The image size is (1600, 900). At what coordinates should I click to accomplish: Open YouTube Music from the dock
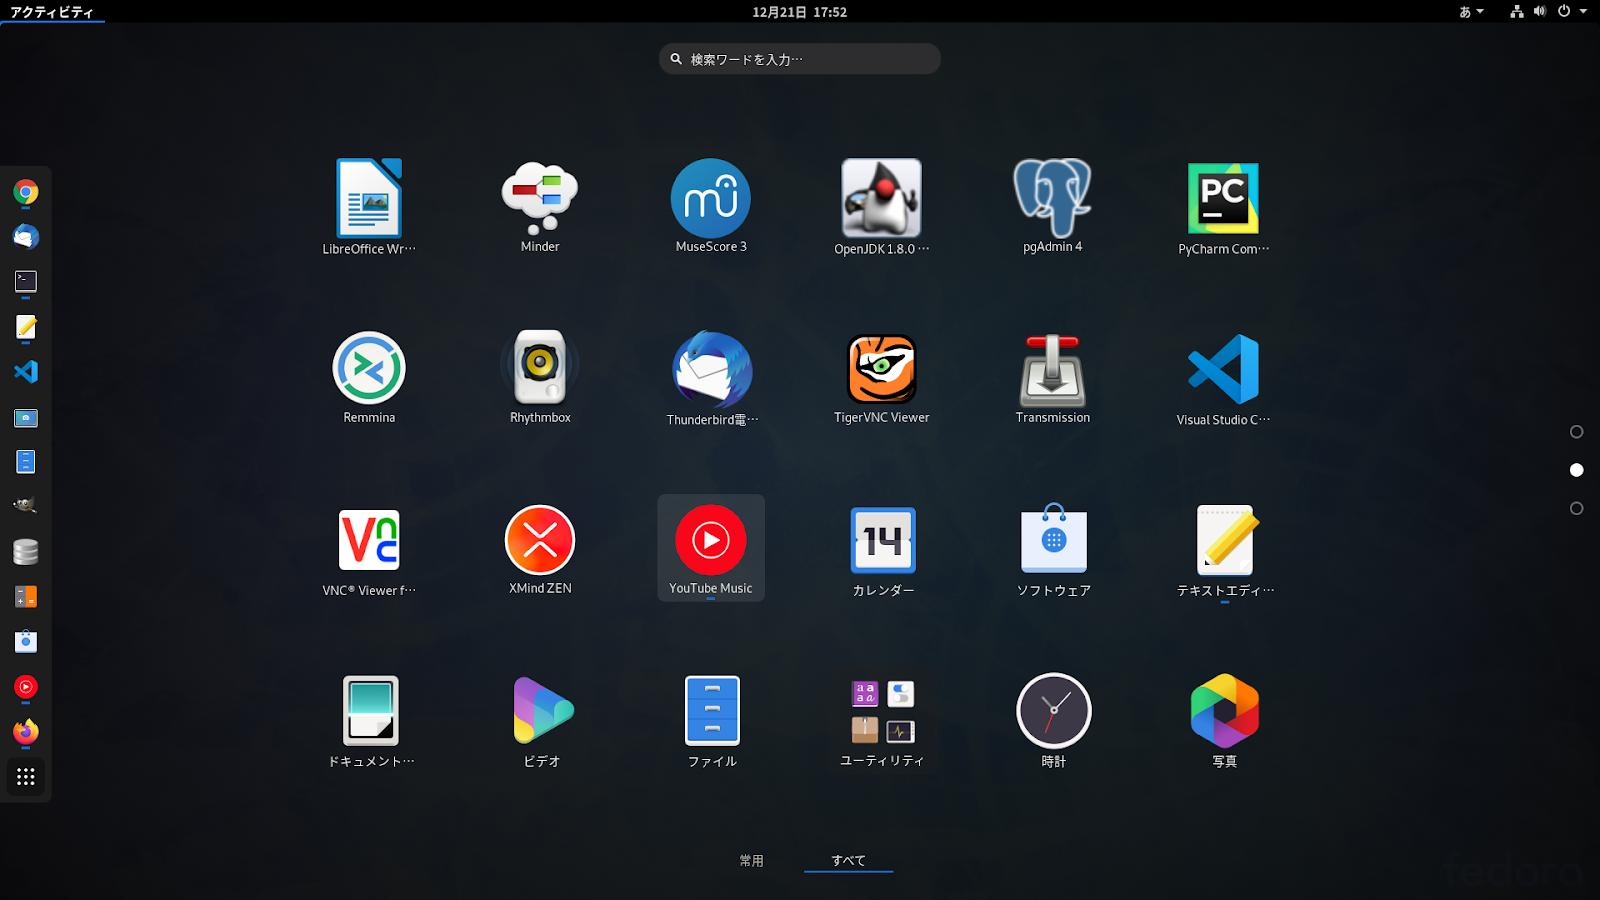[26, 687]
